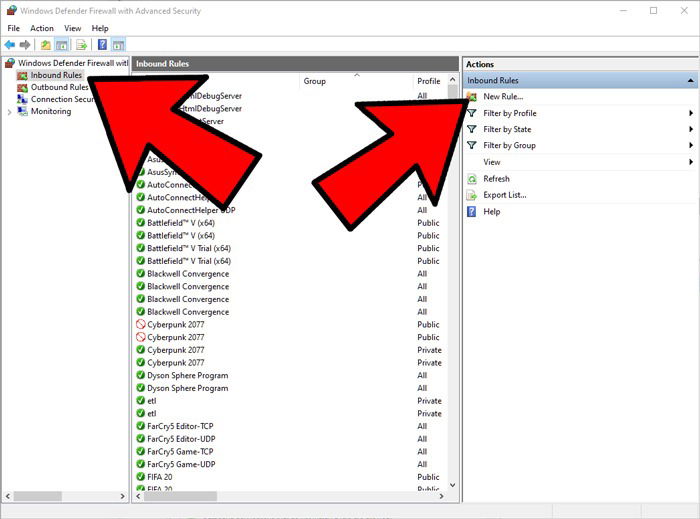Open the File menu
The width and height of the screenshot is (700, 519).
13,28
